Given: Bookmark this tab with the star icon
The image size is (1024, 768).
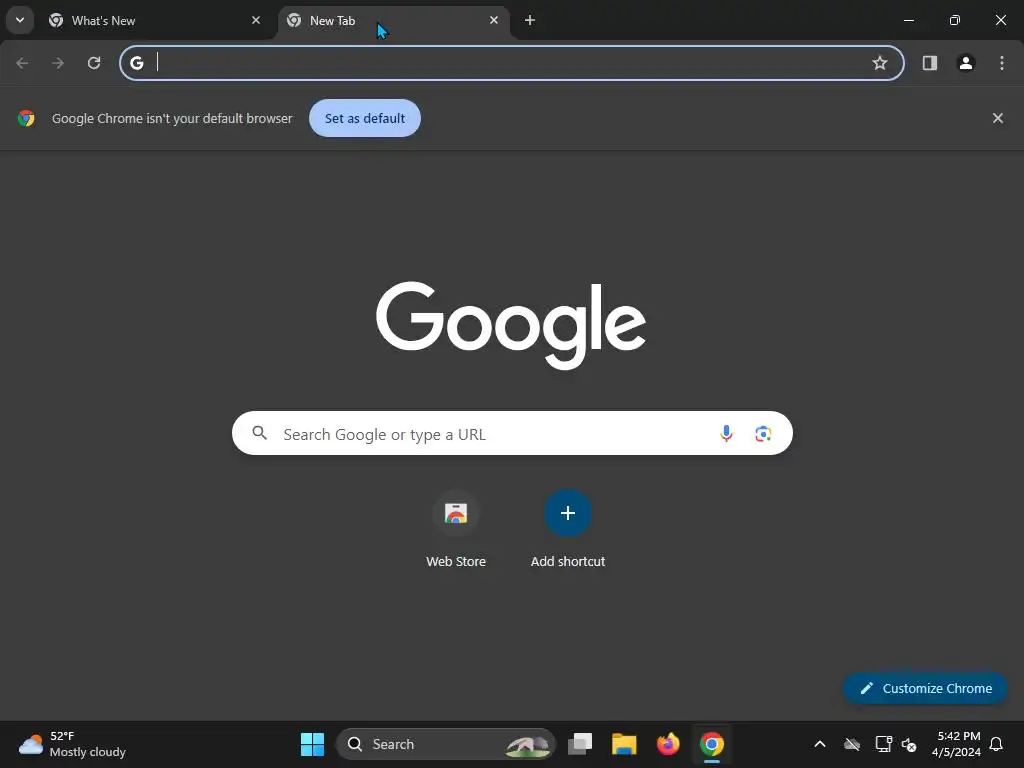Looking at the screenshot, I should pos(880,63).
